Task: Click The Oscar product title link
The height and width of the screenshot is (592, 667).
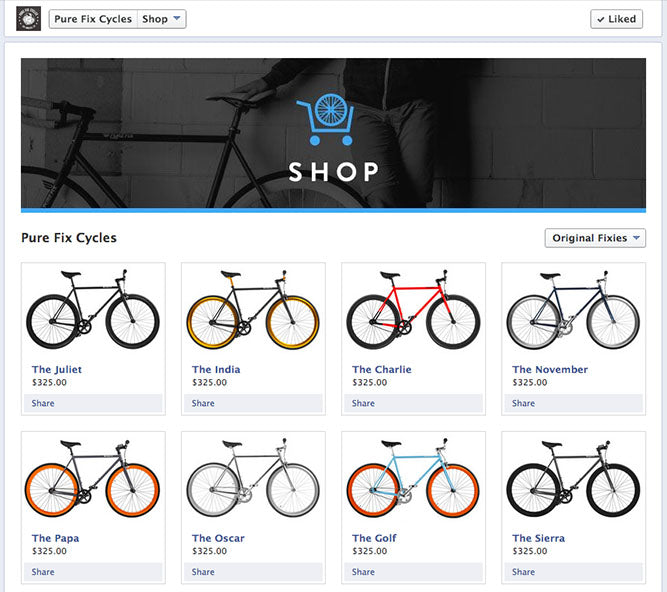Action: 218,538
